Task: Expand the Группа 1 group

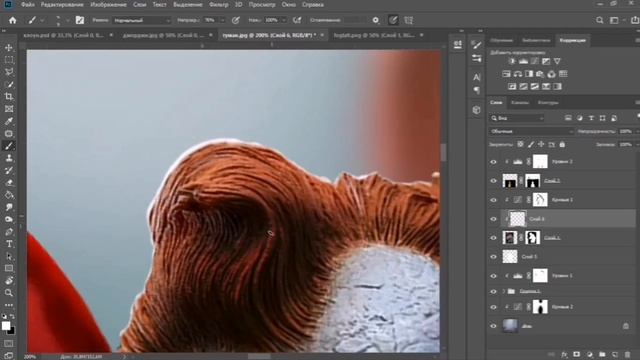Action: (503, 291)
